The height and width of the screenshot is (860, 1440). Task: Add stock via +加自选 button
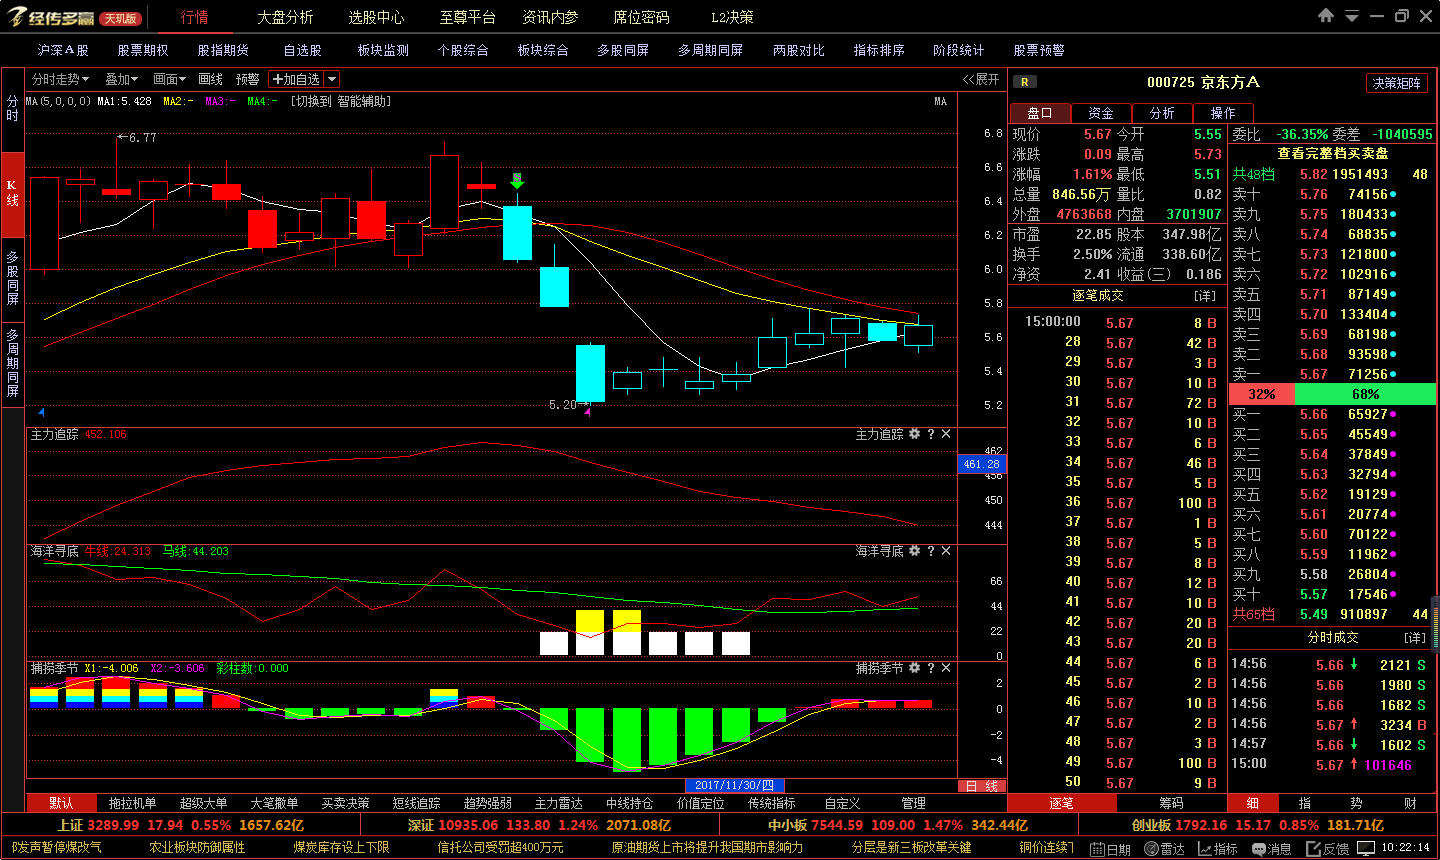(296, 79)
